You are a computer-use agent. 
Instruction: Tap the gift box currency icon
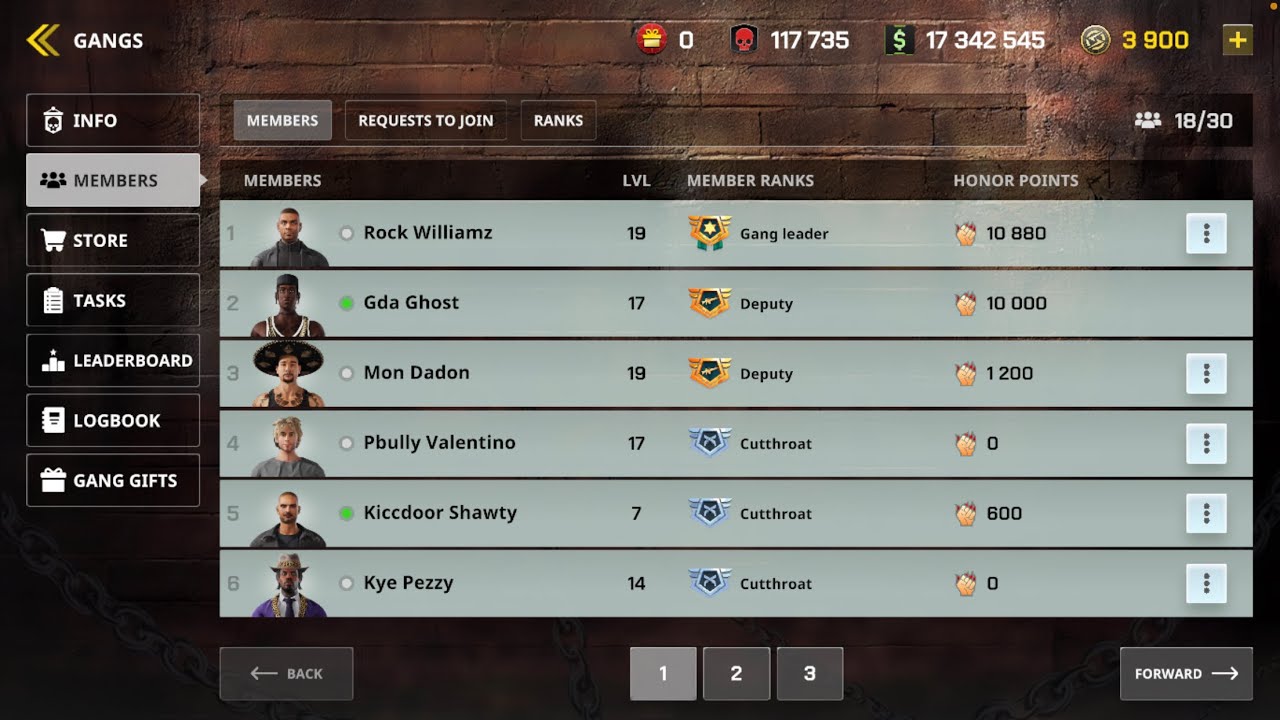point(651,40)
